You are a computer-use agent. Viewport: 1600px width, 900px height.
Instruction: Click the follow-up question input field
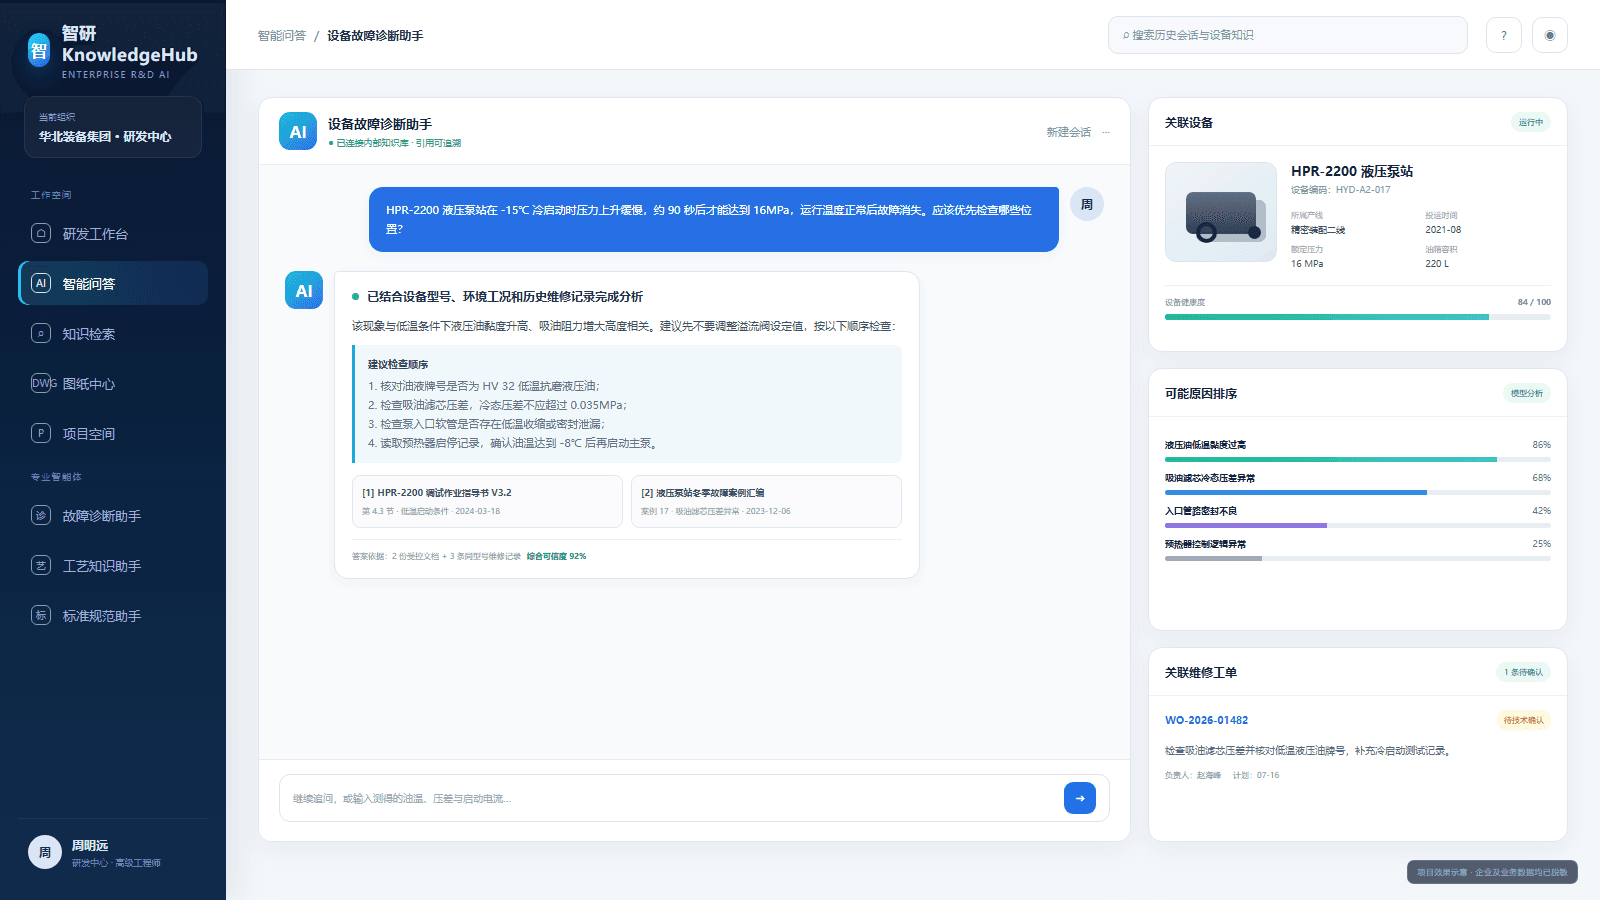coord(670,798)
